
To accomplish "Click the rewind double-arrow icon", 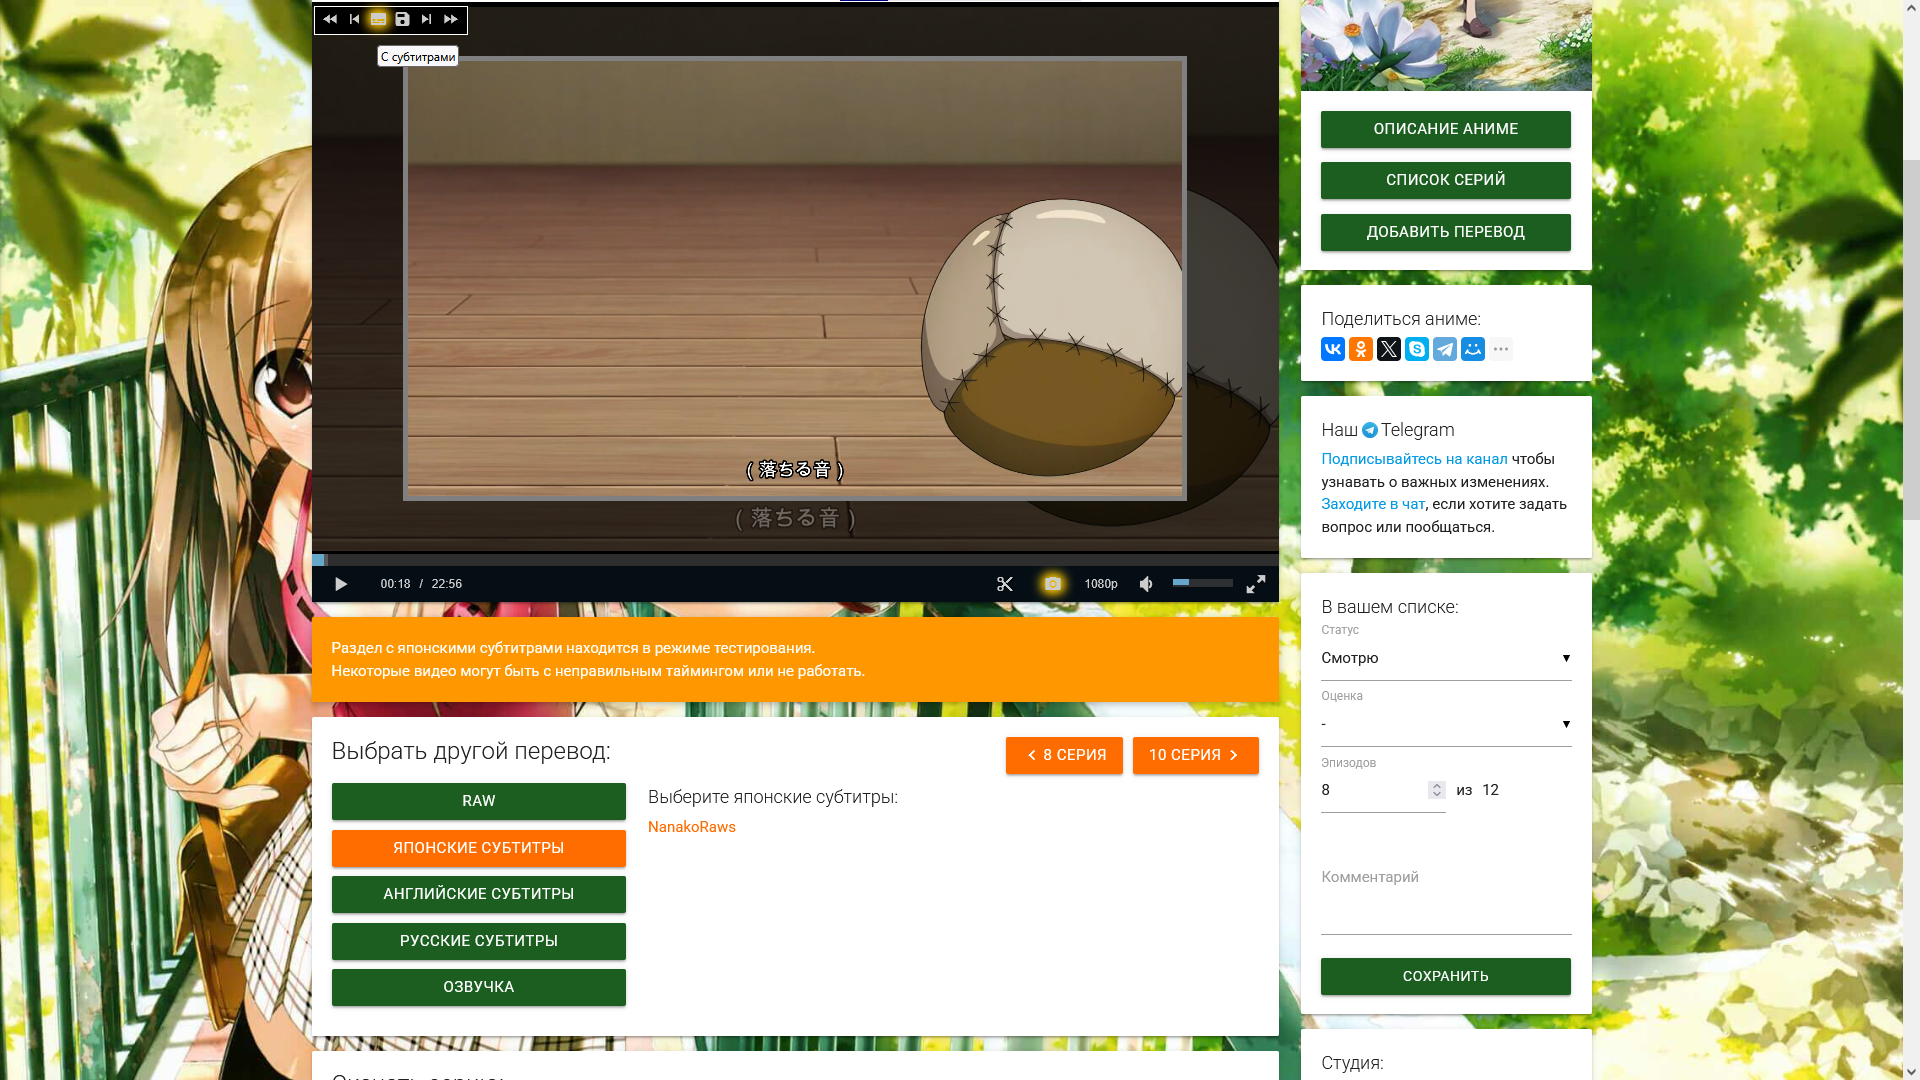I will coord(330,19).
